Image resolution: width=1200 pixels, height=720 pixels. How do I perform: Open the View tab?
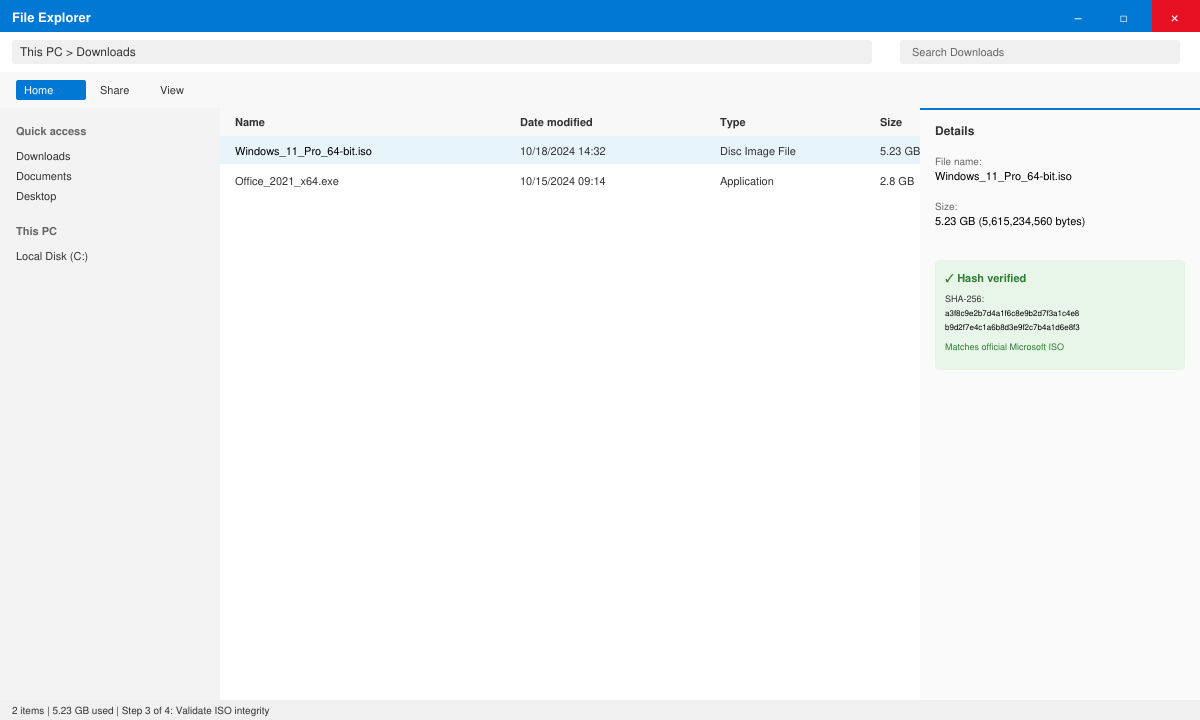tap(172, 90)
